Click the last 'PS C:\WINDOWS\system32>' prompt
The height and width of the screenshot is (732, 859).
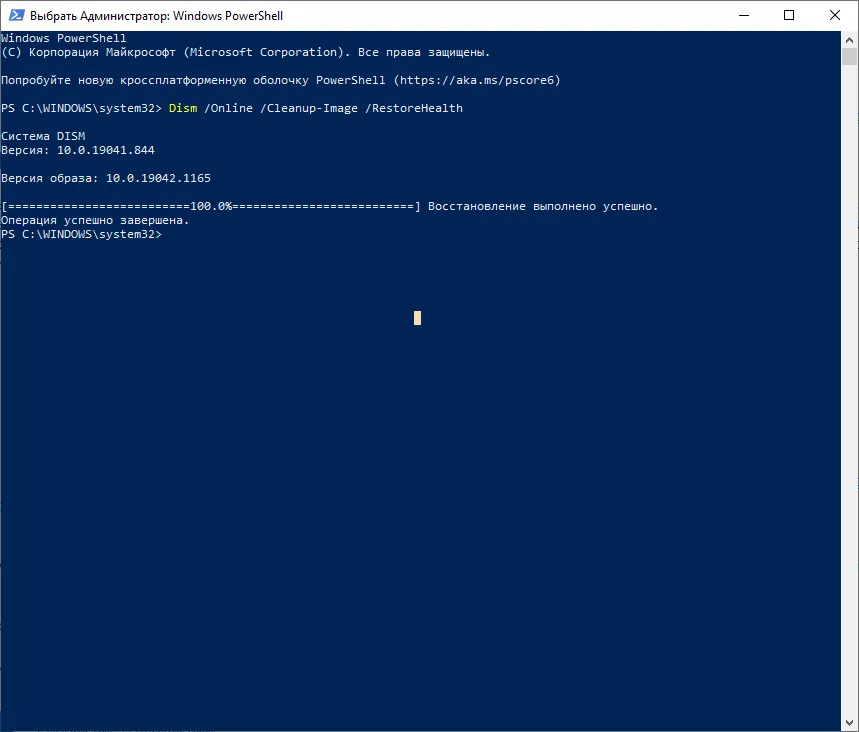(x=82, y=235)
